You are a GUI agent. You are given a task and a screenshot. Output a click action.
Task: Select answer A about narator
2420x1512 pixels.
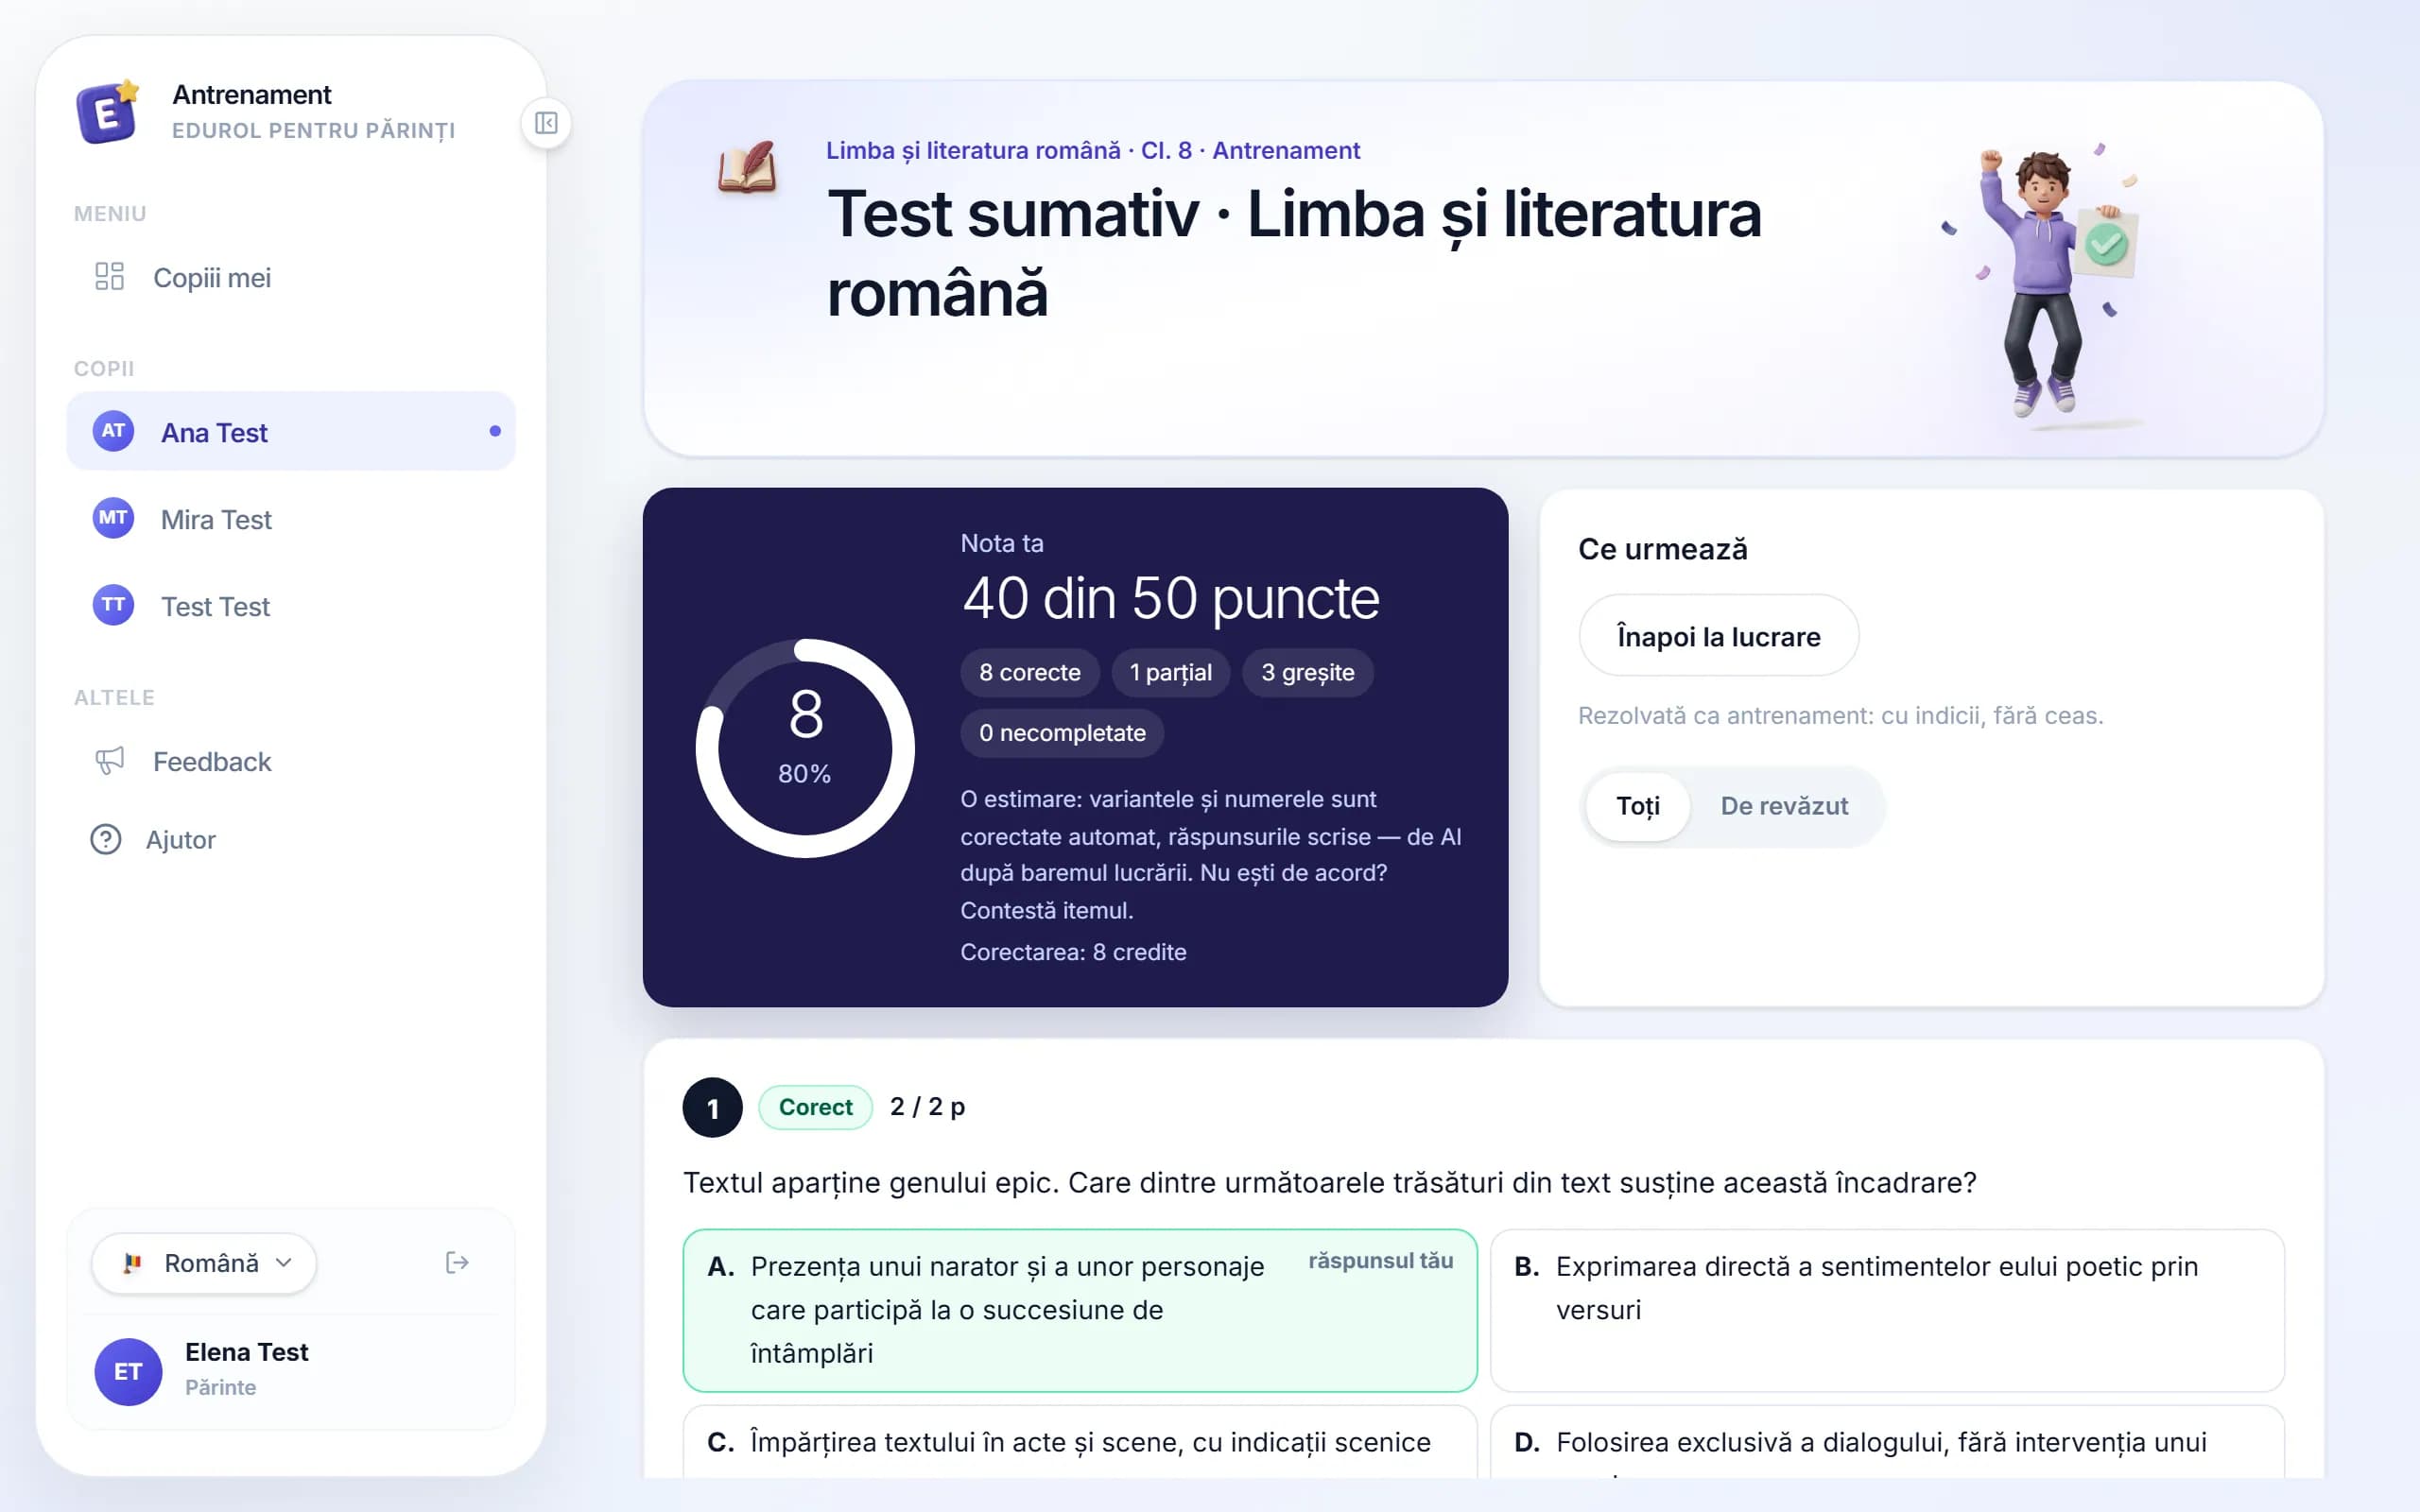click(x=1080, y=1310)
